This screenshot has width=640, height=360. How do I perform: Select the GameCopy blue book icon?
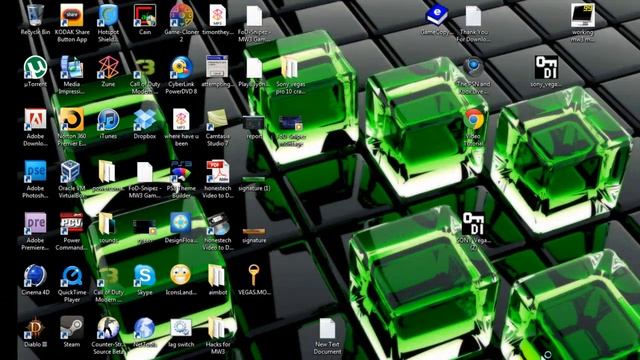437,15
